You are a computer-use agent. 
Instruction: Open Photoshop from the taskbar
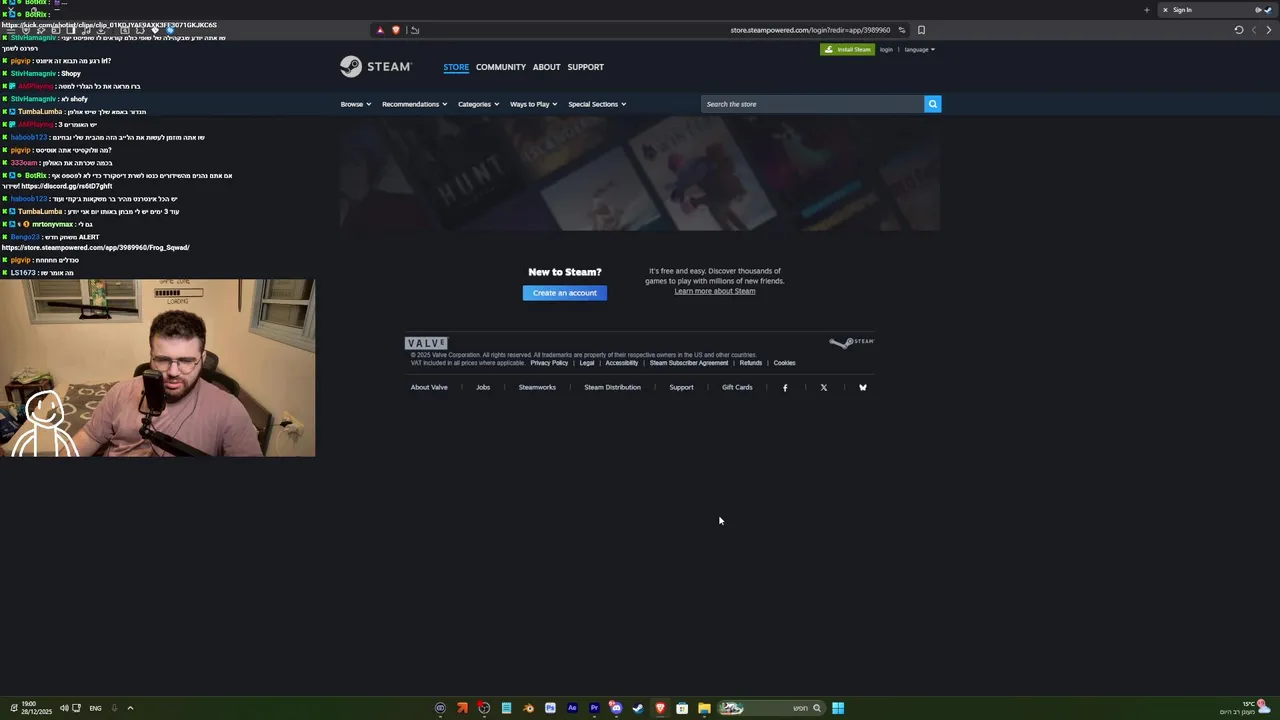coord(550,708)
